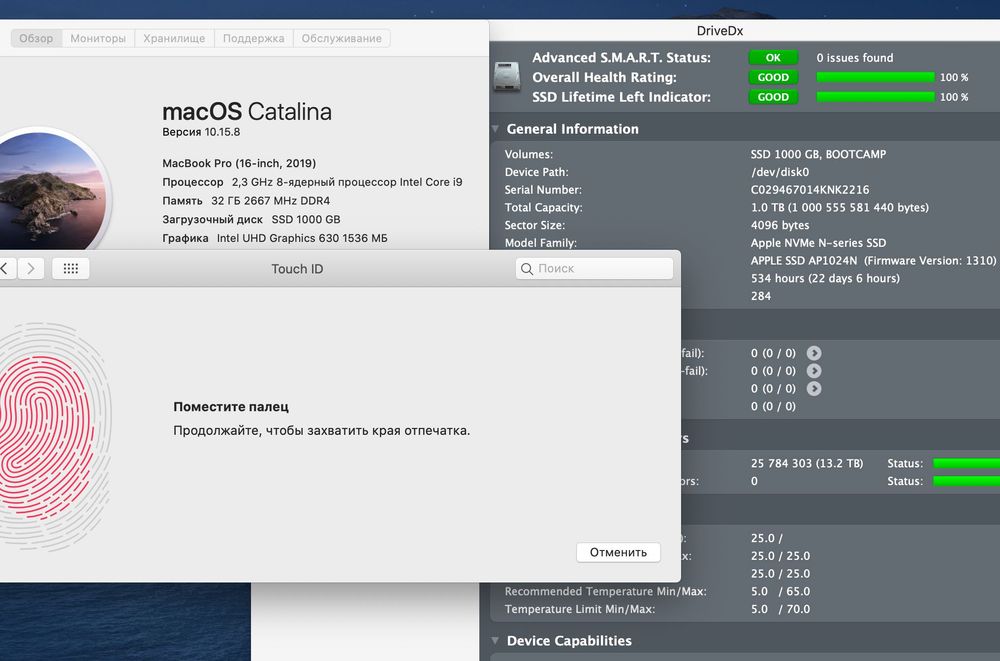Click the macOS Catalina island image
The height and width of the screenshot is (661, 1000).
tap(52, 190)
